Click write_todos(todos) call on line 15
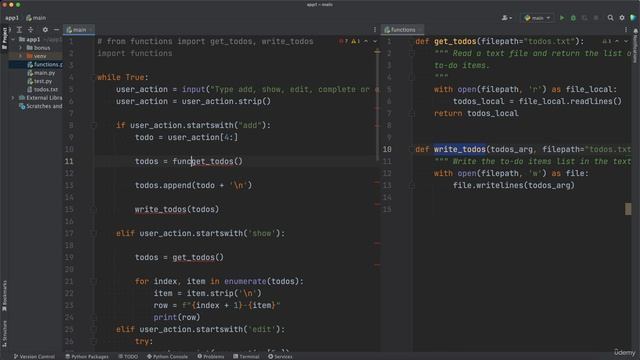640x360 pixels. pos(177,209)
